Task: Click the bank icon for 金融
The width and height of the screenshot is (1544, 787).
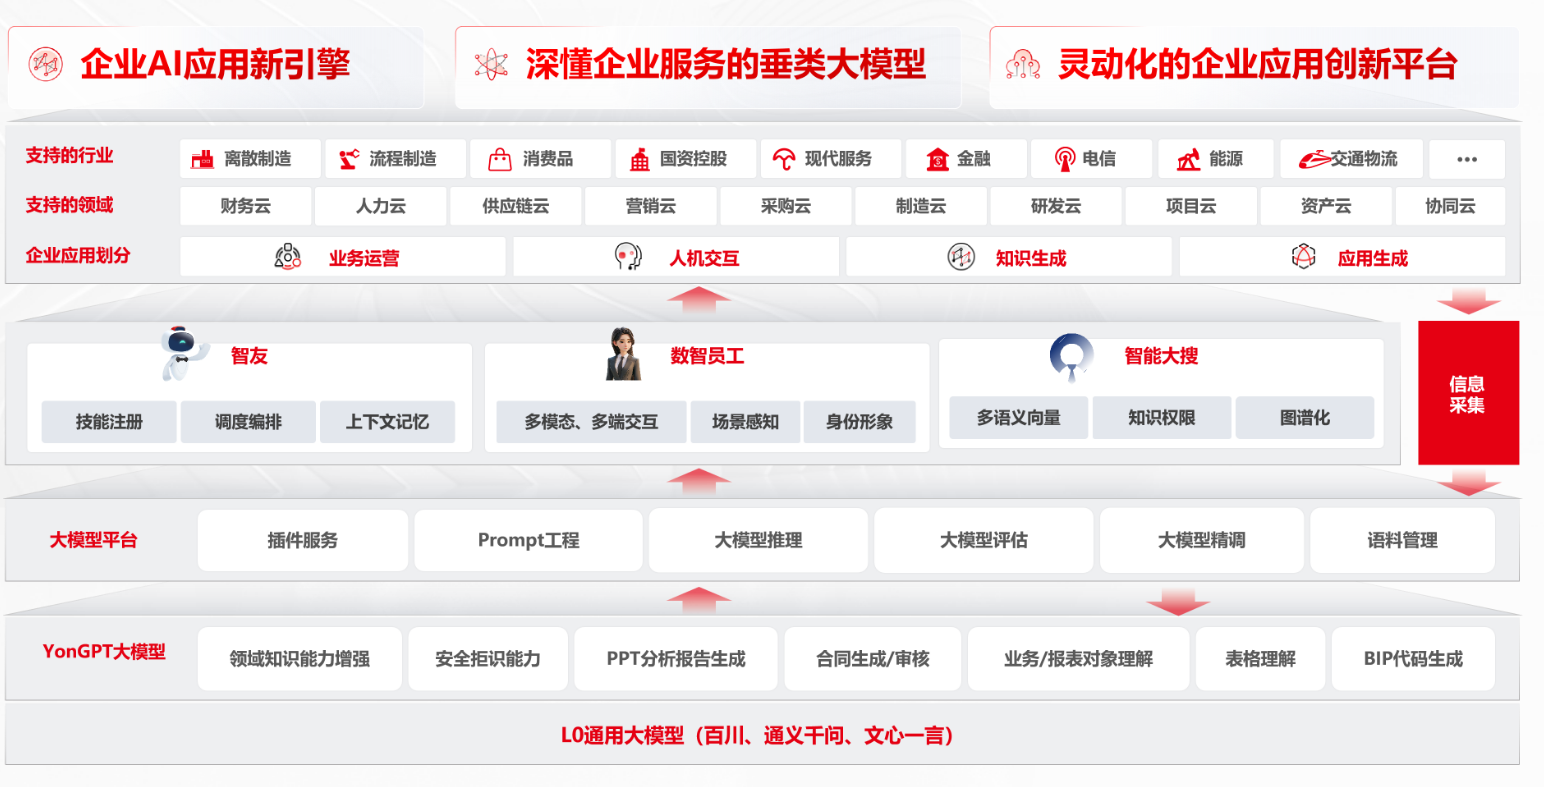Action: [937, 159]
